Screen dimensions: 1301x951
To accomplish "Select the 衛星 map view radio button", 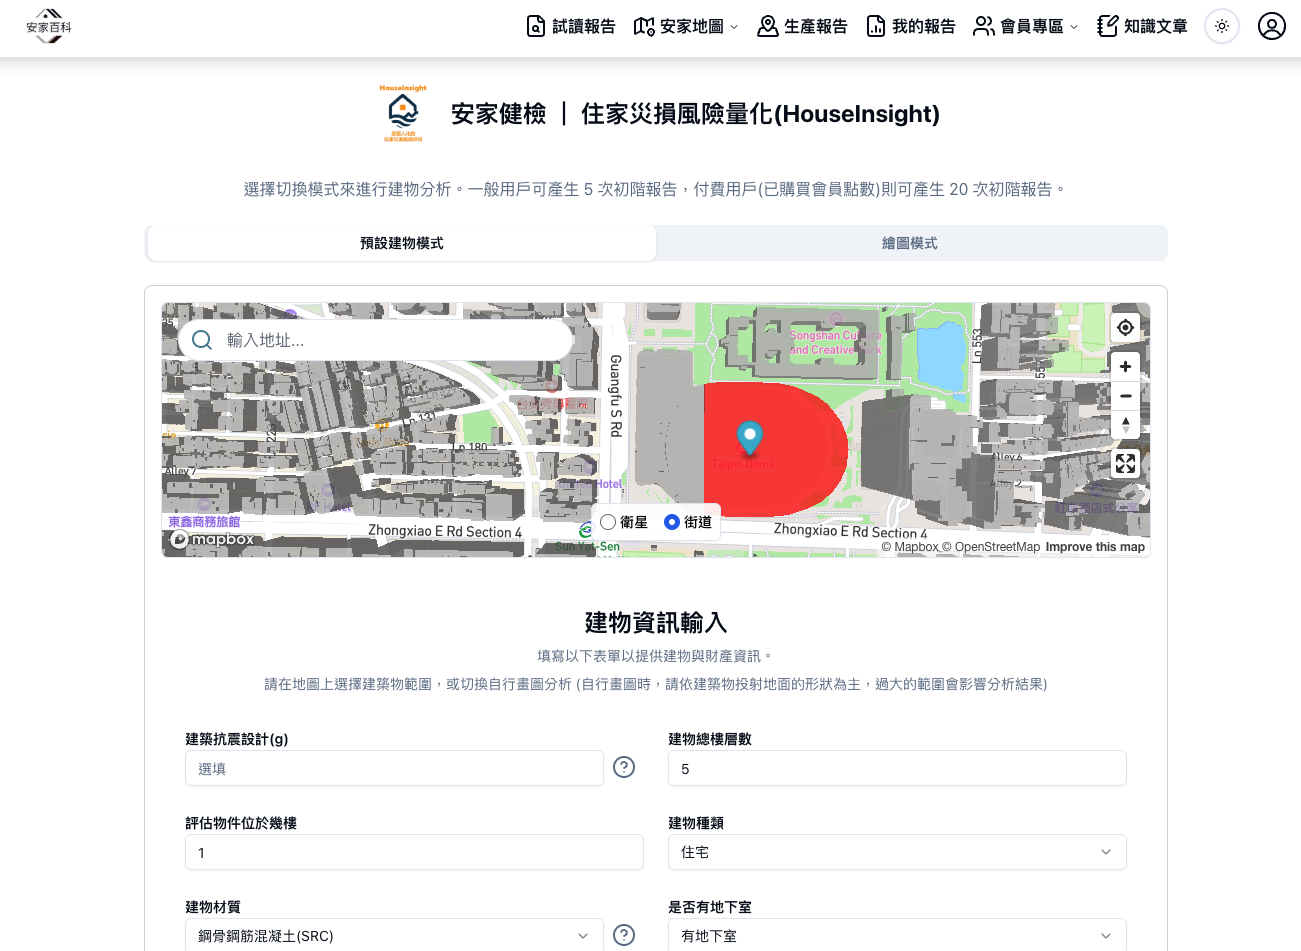I will (x=608, y=521).
